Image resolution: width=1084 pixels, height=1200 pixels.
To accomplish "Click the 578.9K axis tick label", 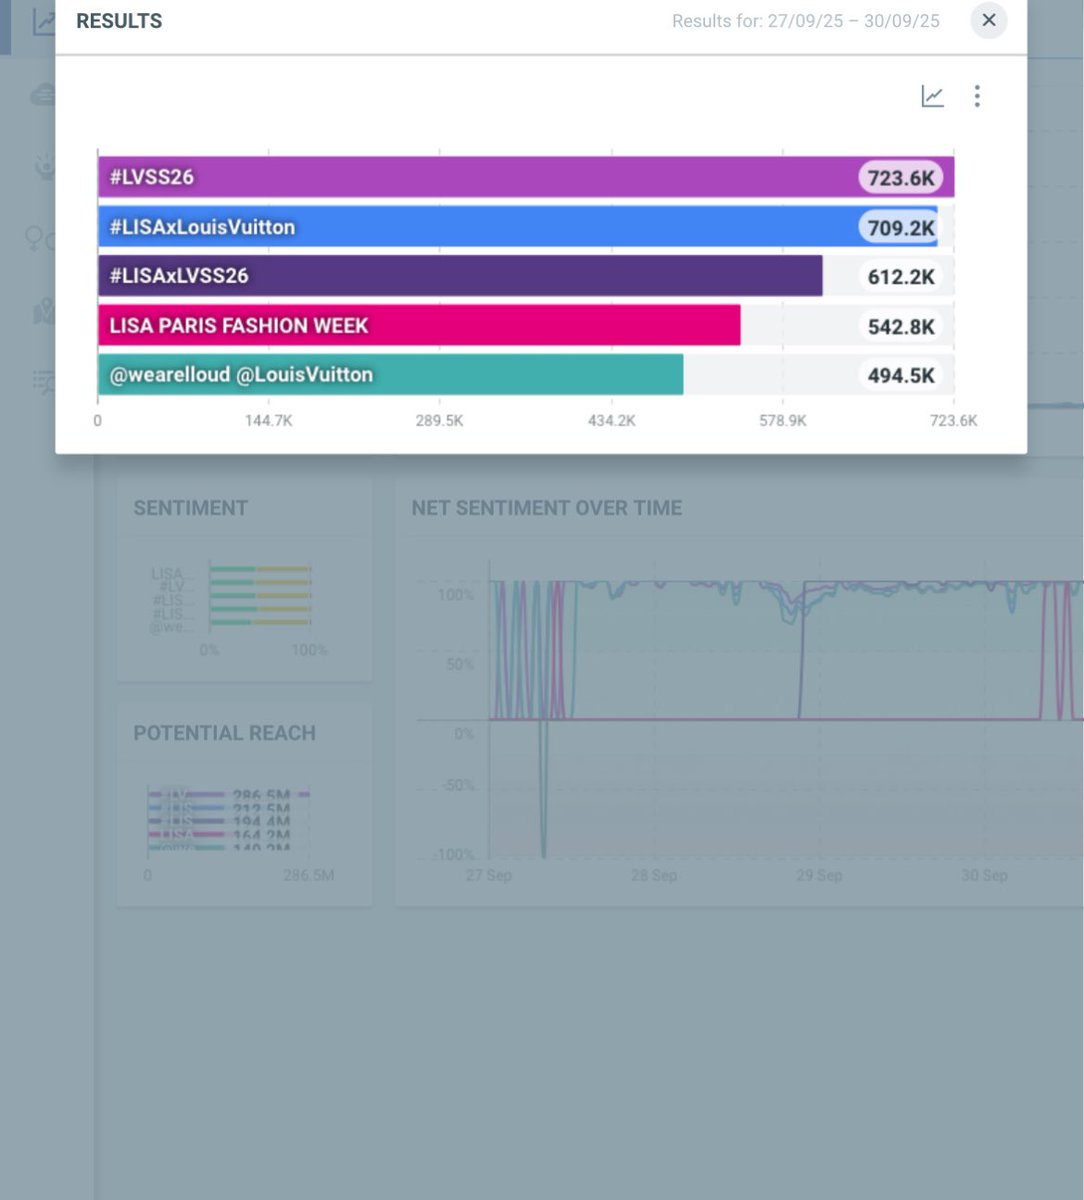I will tap(783, 421).
